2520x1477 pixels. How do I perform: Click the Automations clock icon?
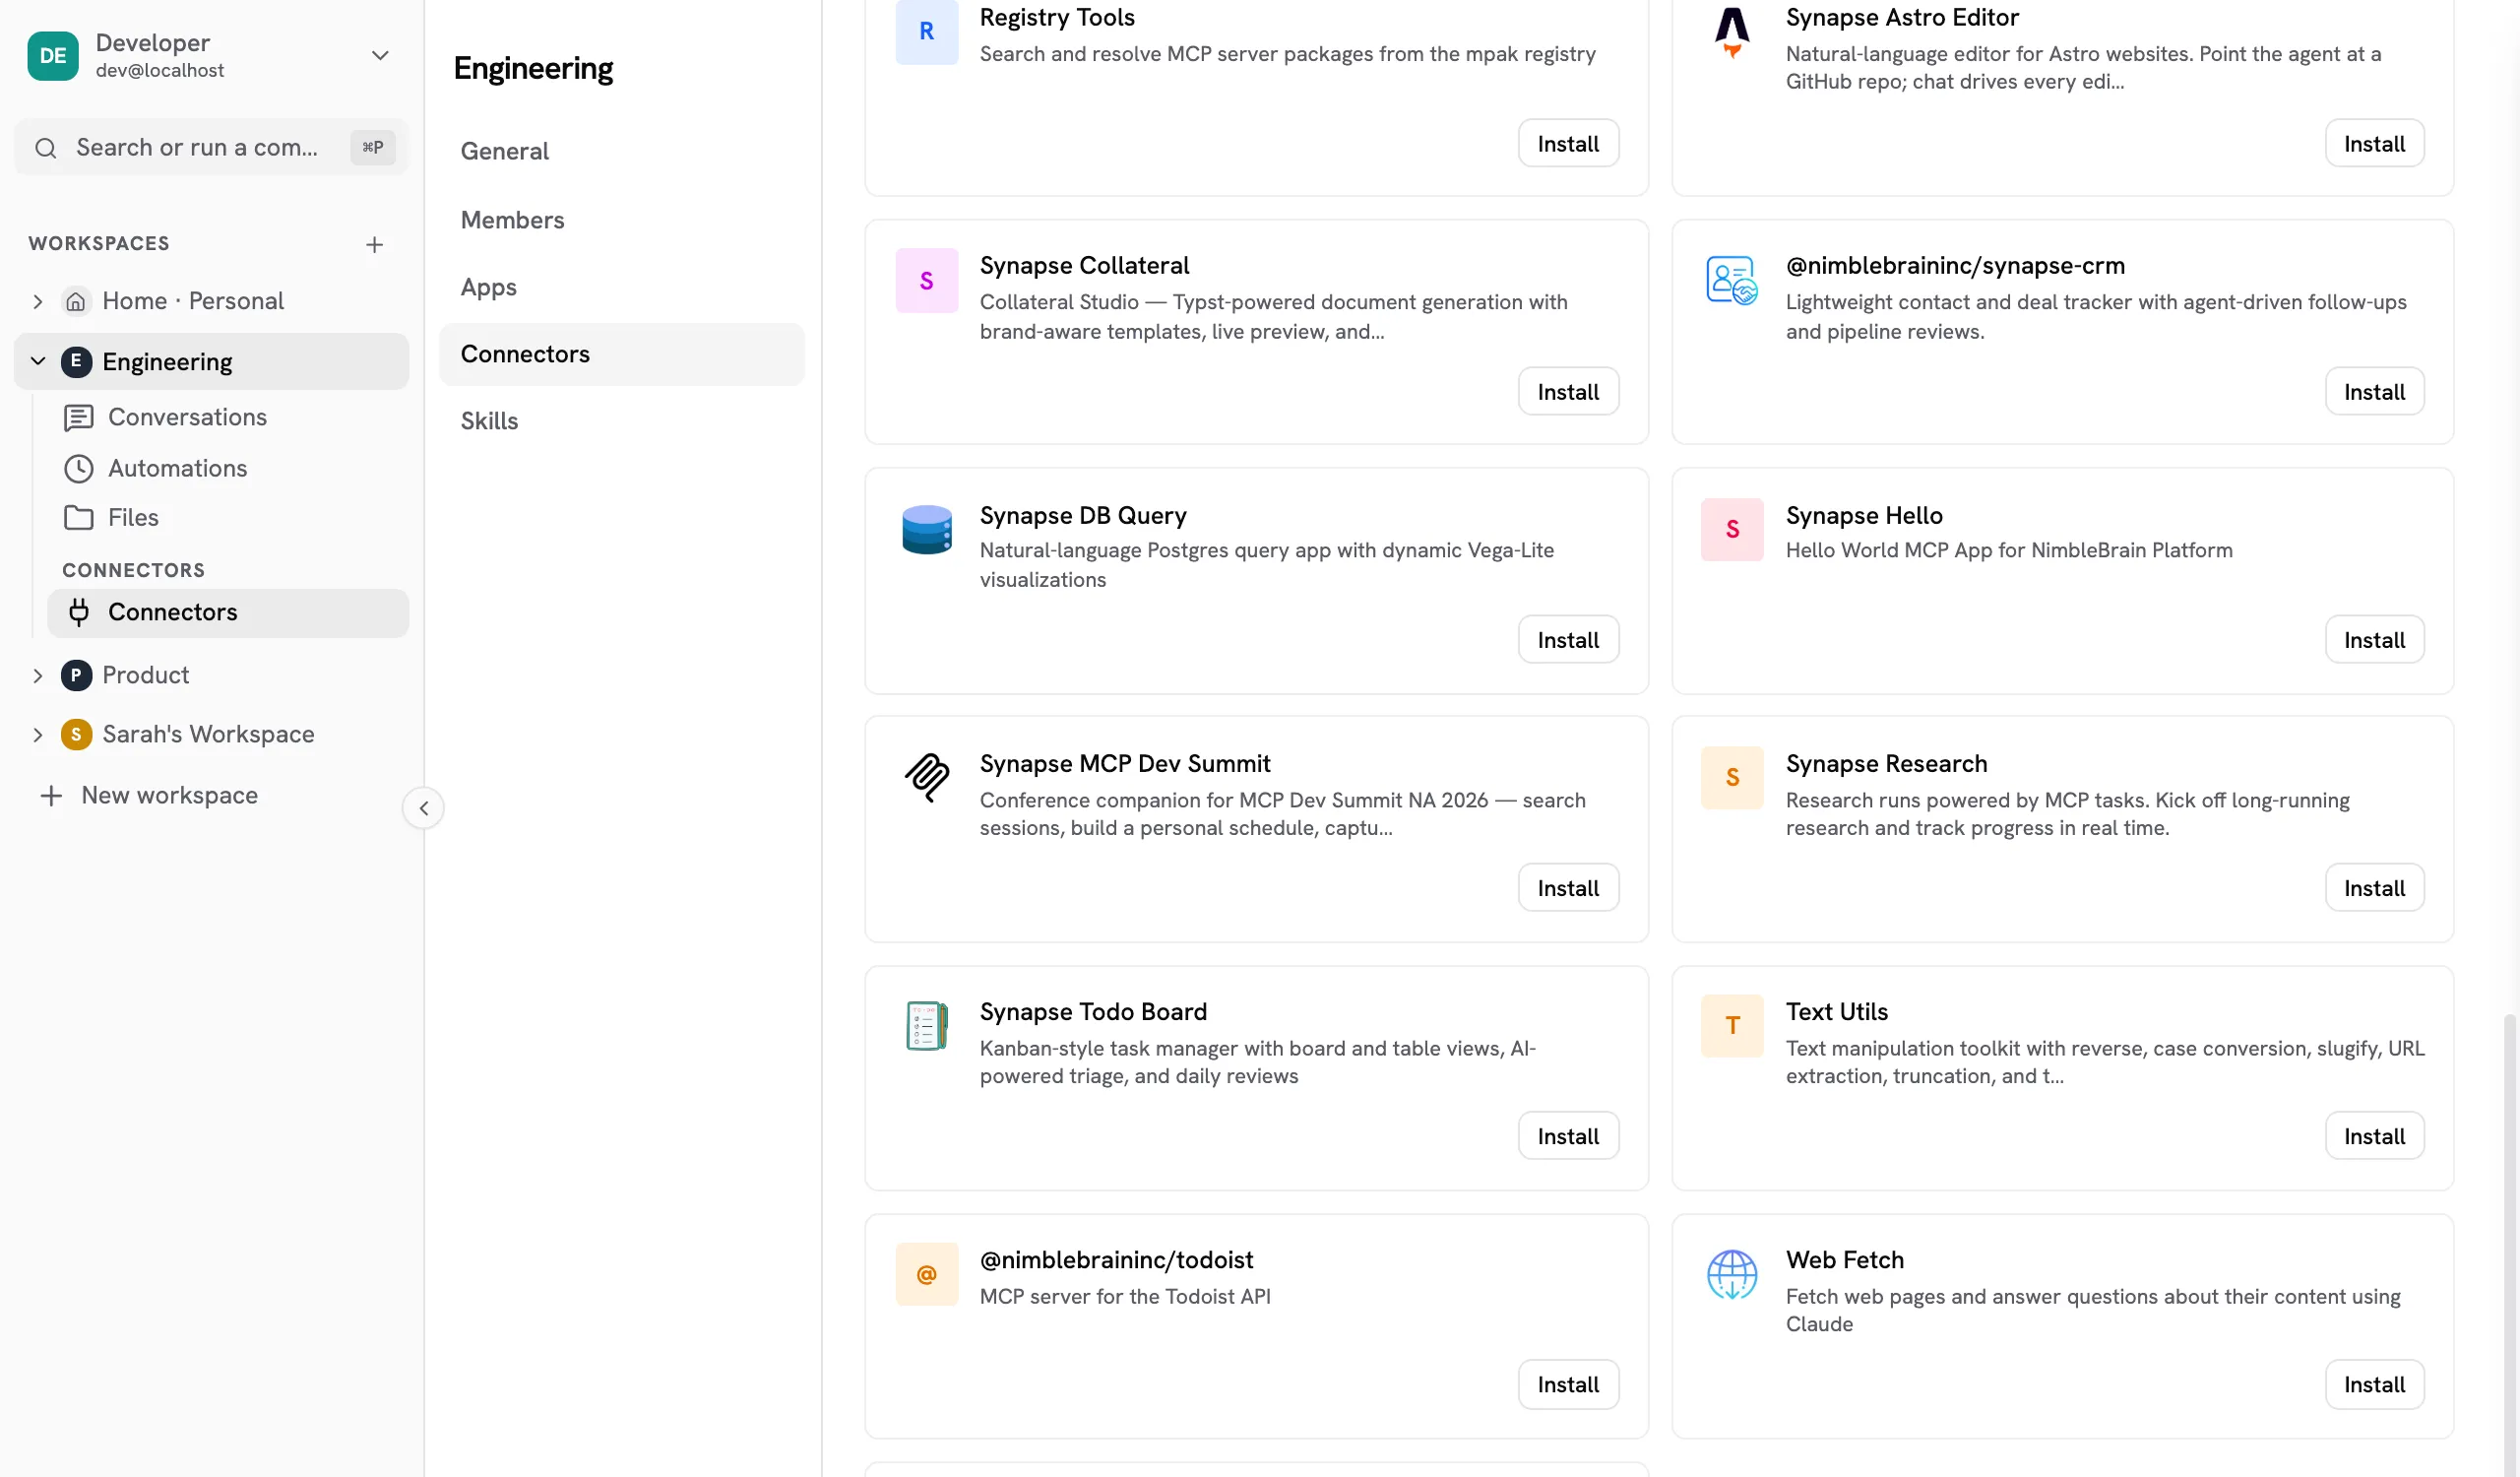click(x=79, y=468)
